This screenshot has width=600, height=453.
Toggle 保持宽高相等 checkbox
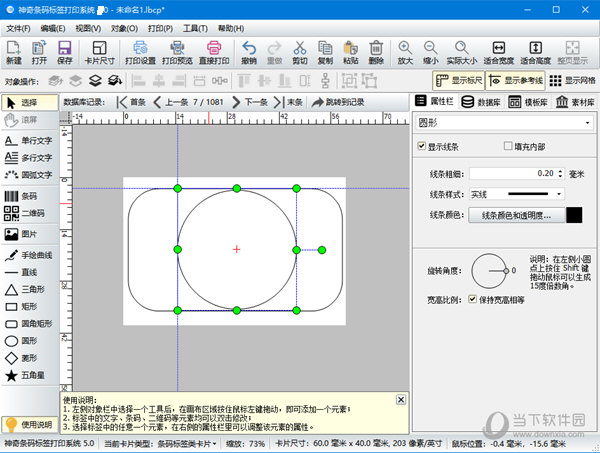473,299
